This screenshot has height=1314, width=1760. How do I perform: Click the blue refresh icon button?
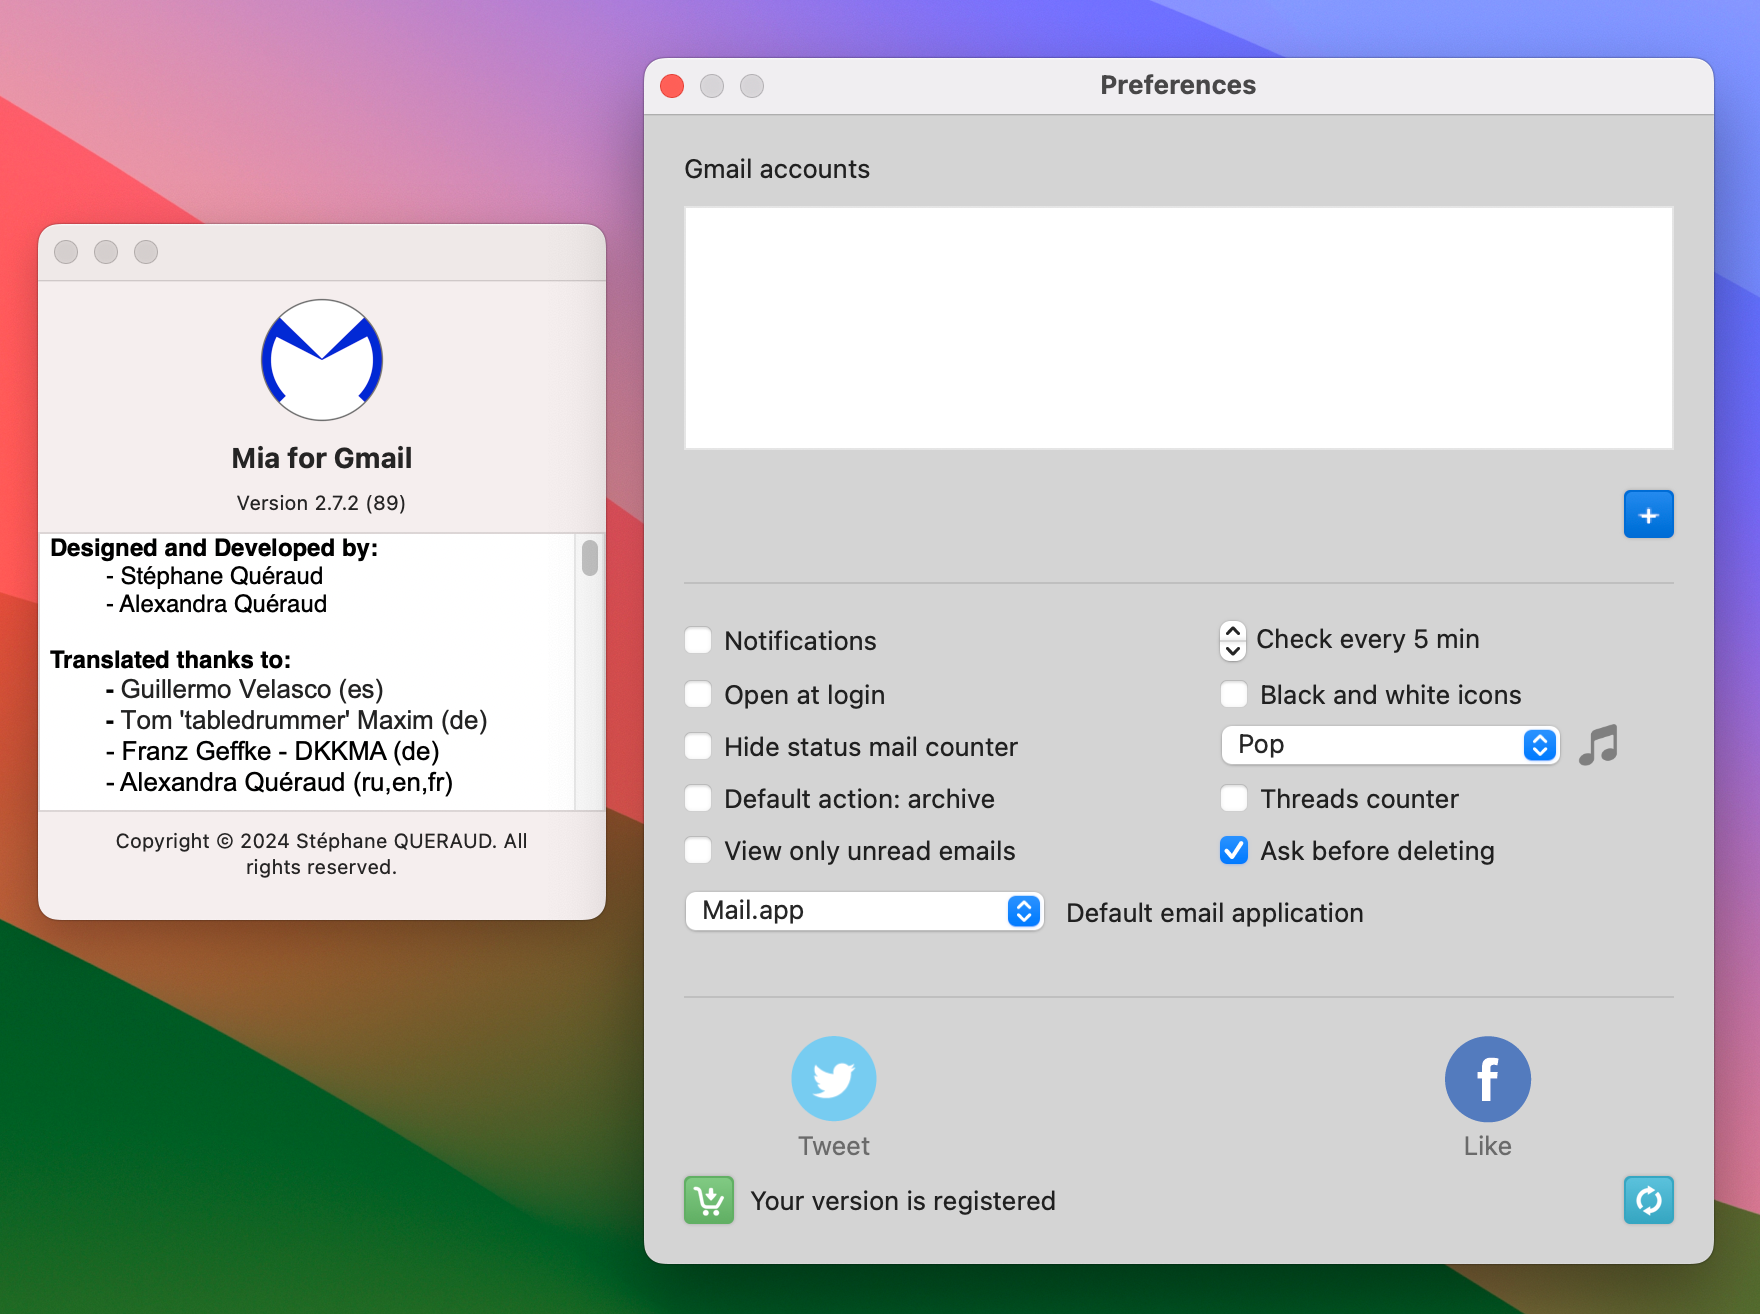(x=1648, y=1200)
